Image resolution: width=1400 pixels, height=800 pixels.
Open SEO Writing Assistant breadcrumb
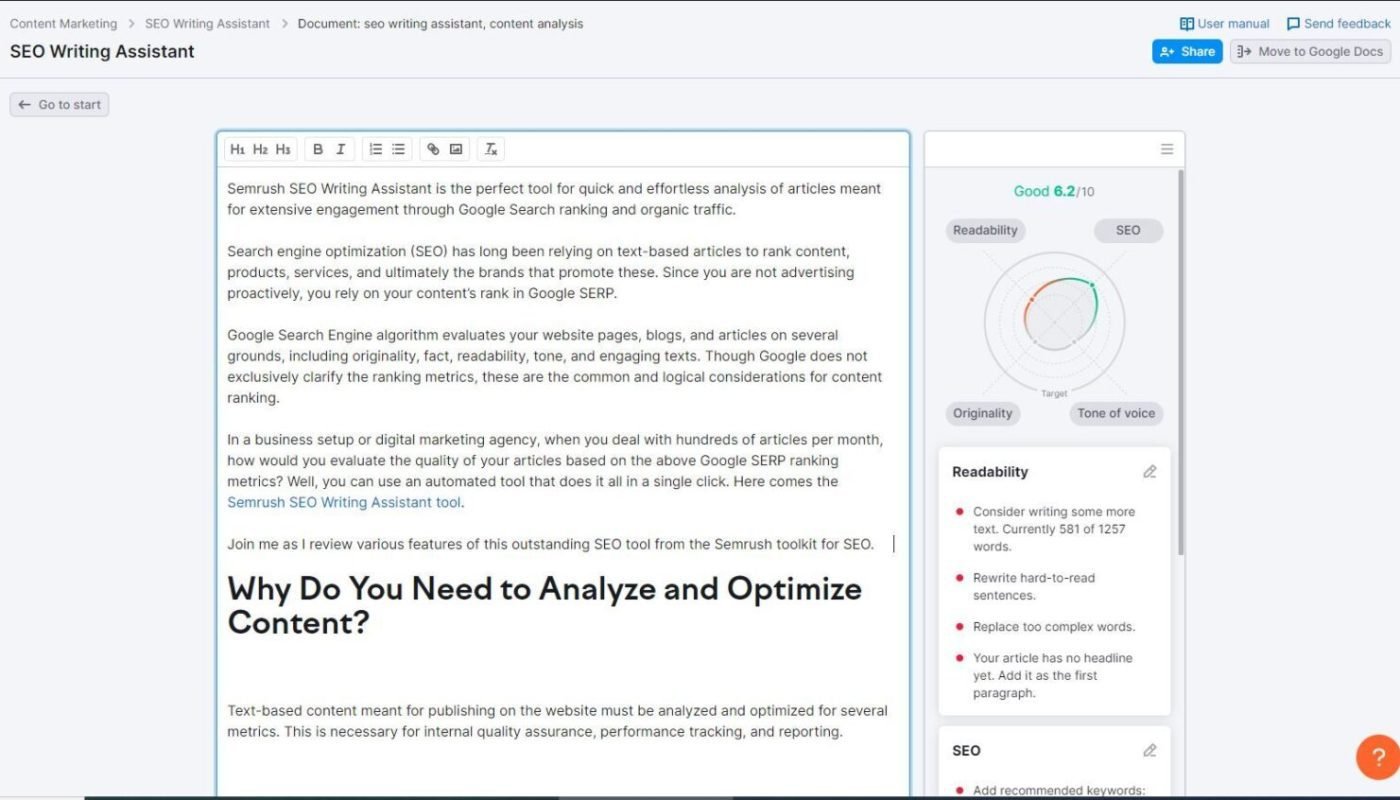pyautogui.click(x=207, y=24)
